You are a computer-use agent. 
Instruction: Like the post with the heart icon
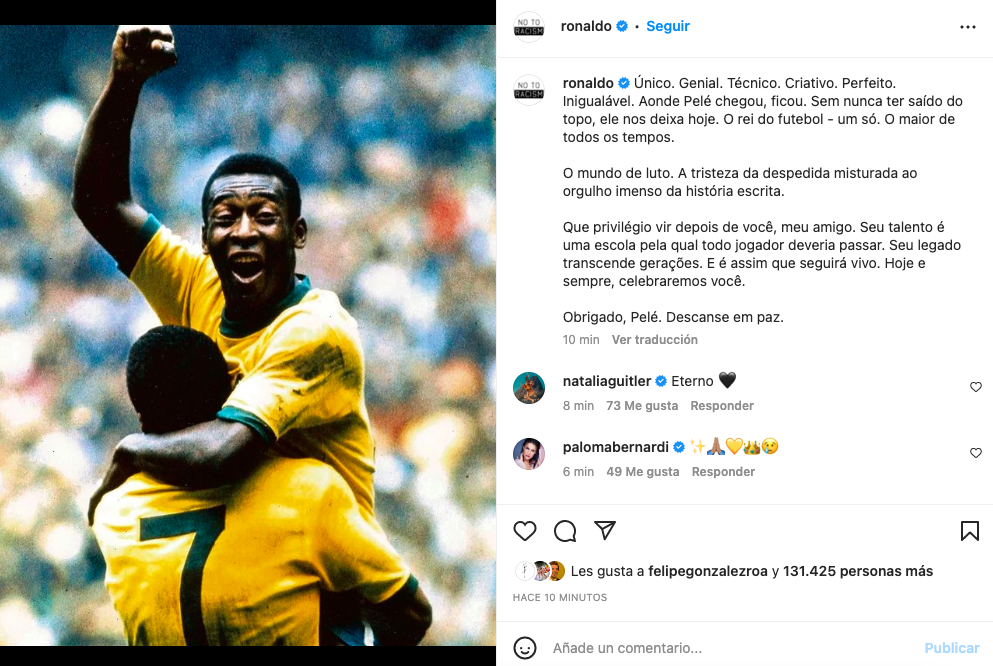pos(524,531)
